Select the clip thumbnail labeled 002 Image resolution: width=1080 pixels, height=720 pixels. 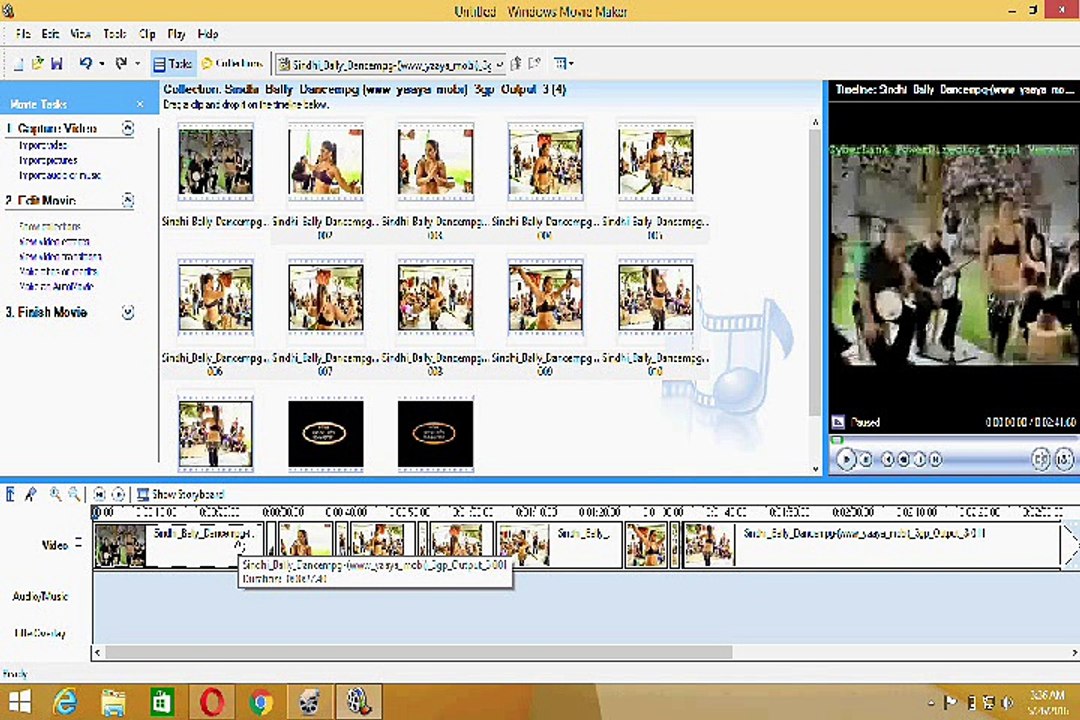tap(326, 162)
